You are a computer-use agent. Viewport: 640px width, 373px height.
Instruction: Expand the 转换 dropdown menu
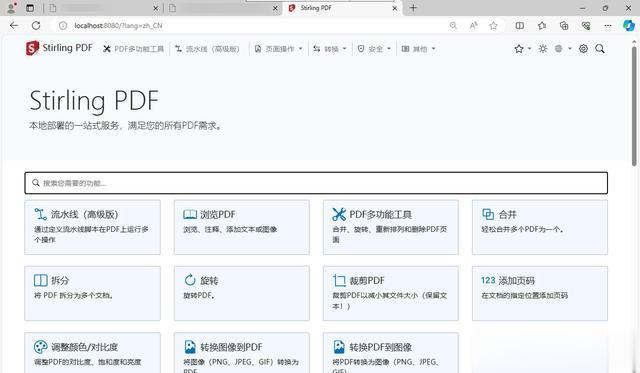330,49
